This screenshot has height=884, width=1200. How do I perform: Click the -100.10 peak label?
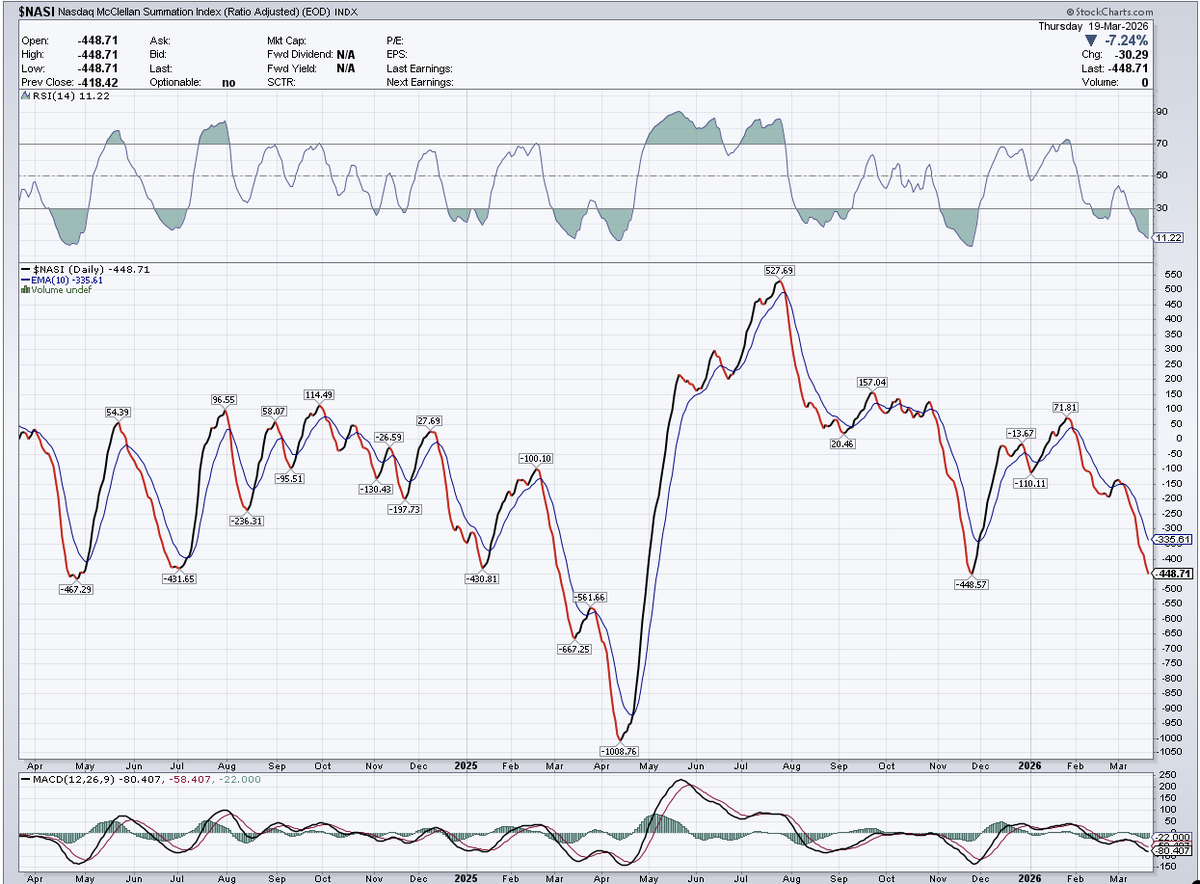pos(537,458)
